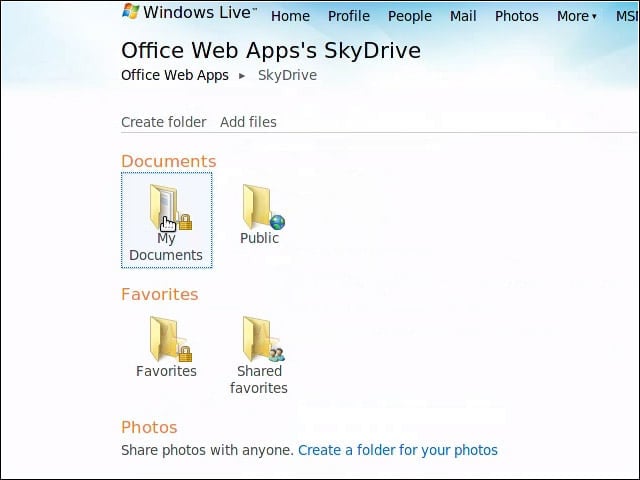Click the Add files link

click(248, 122)
